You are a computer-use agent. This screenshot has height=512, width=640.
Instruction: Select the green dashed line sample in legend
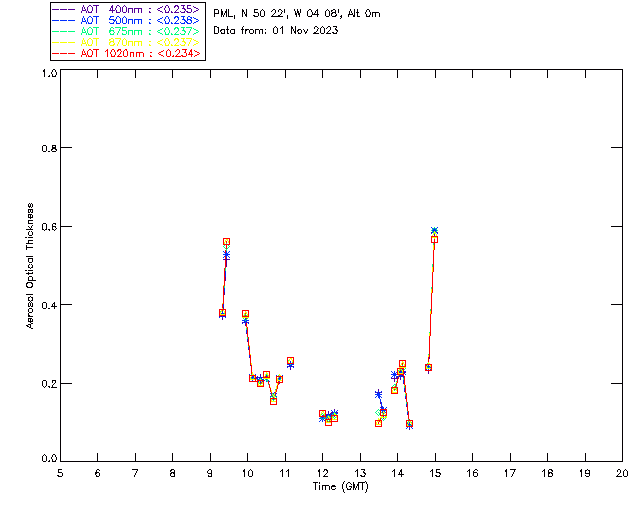coord(64,31)
